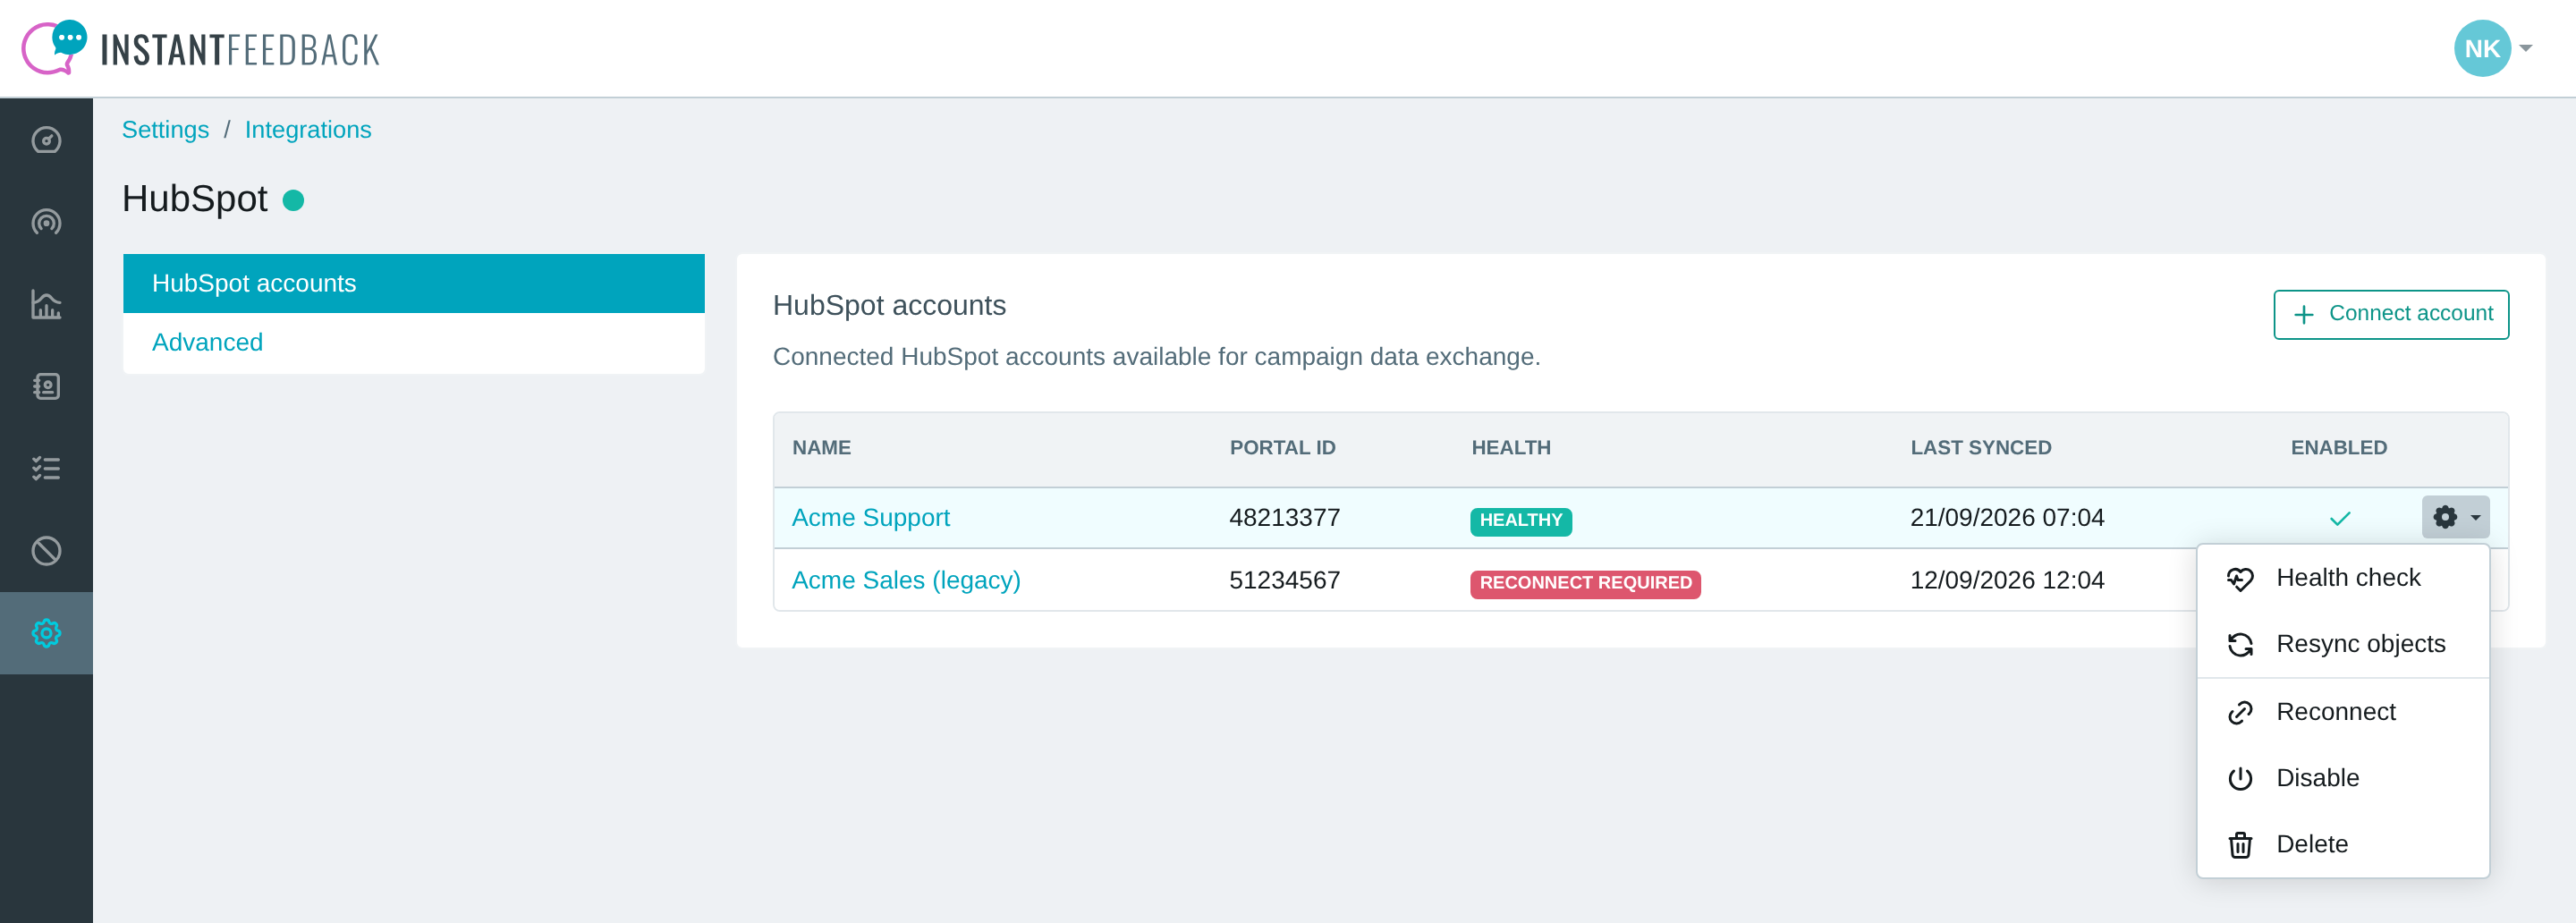
Task: Go to Settings breadcrumb link
Action: [x=165, y=130]
